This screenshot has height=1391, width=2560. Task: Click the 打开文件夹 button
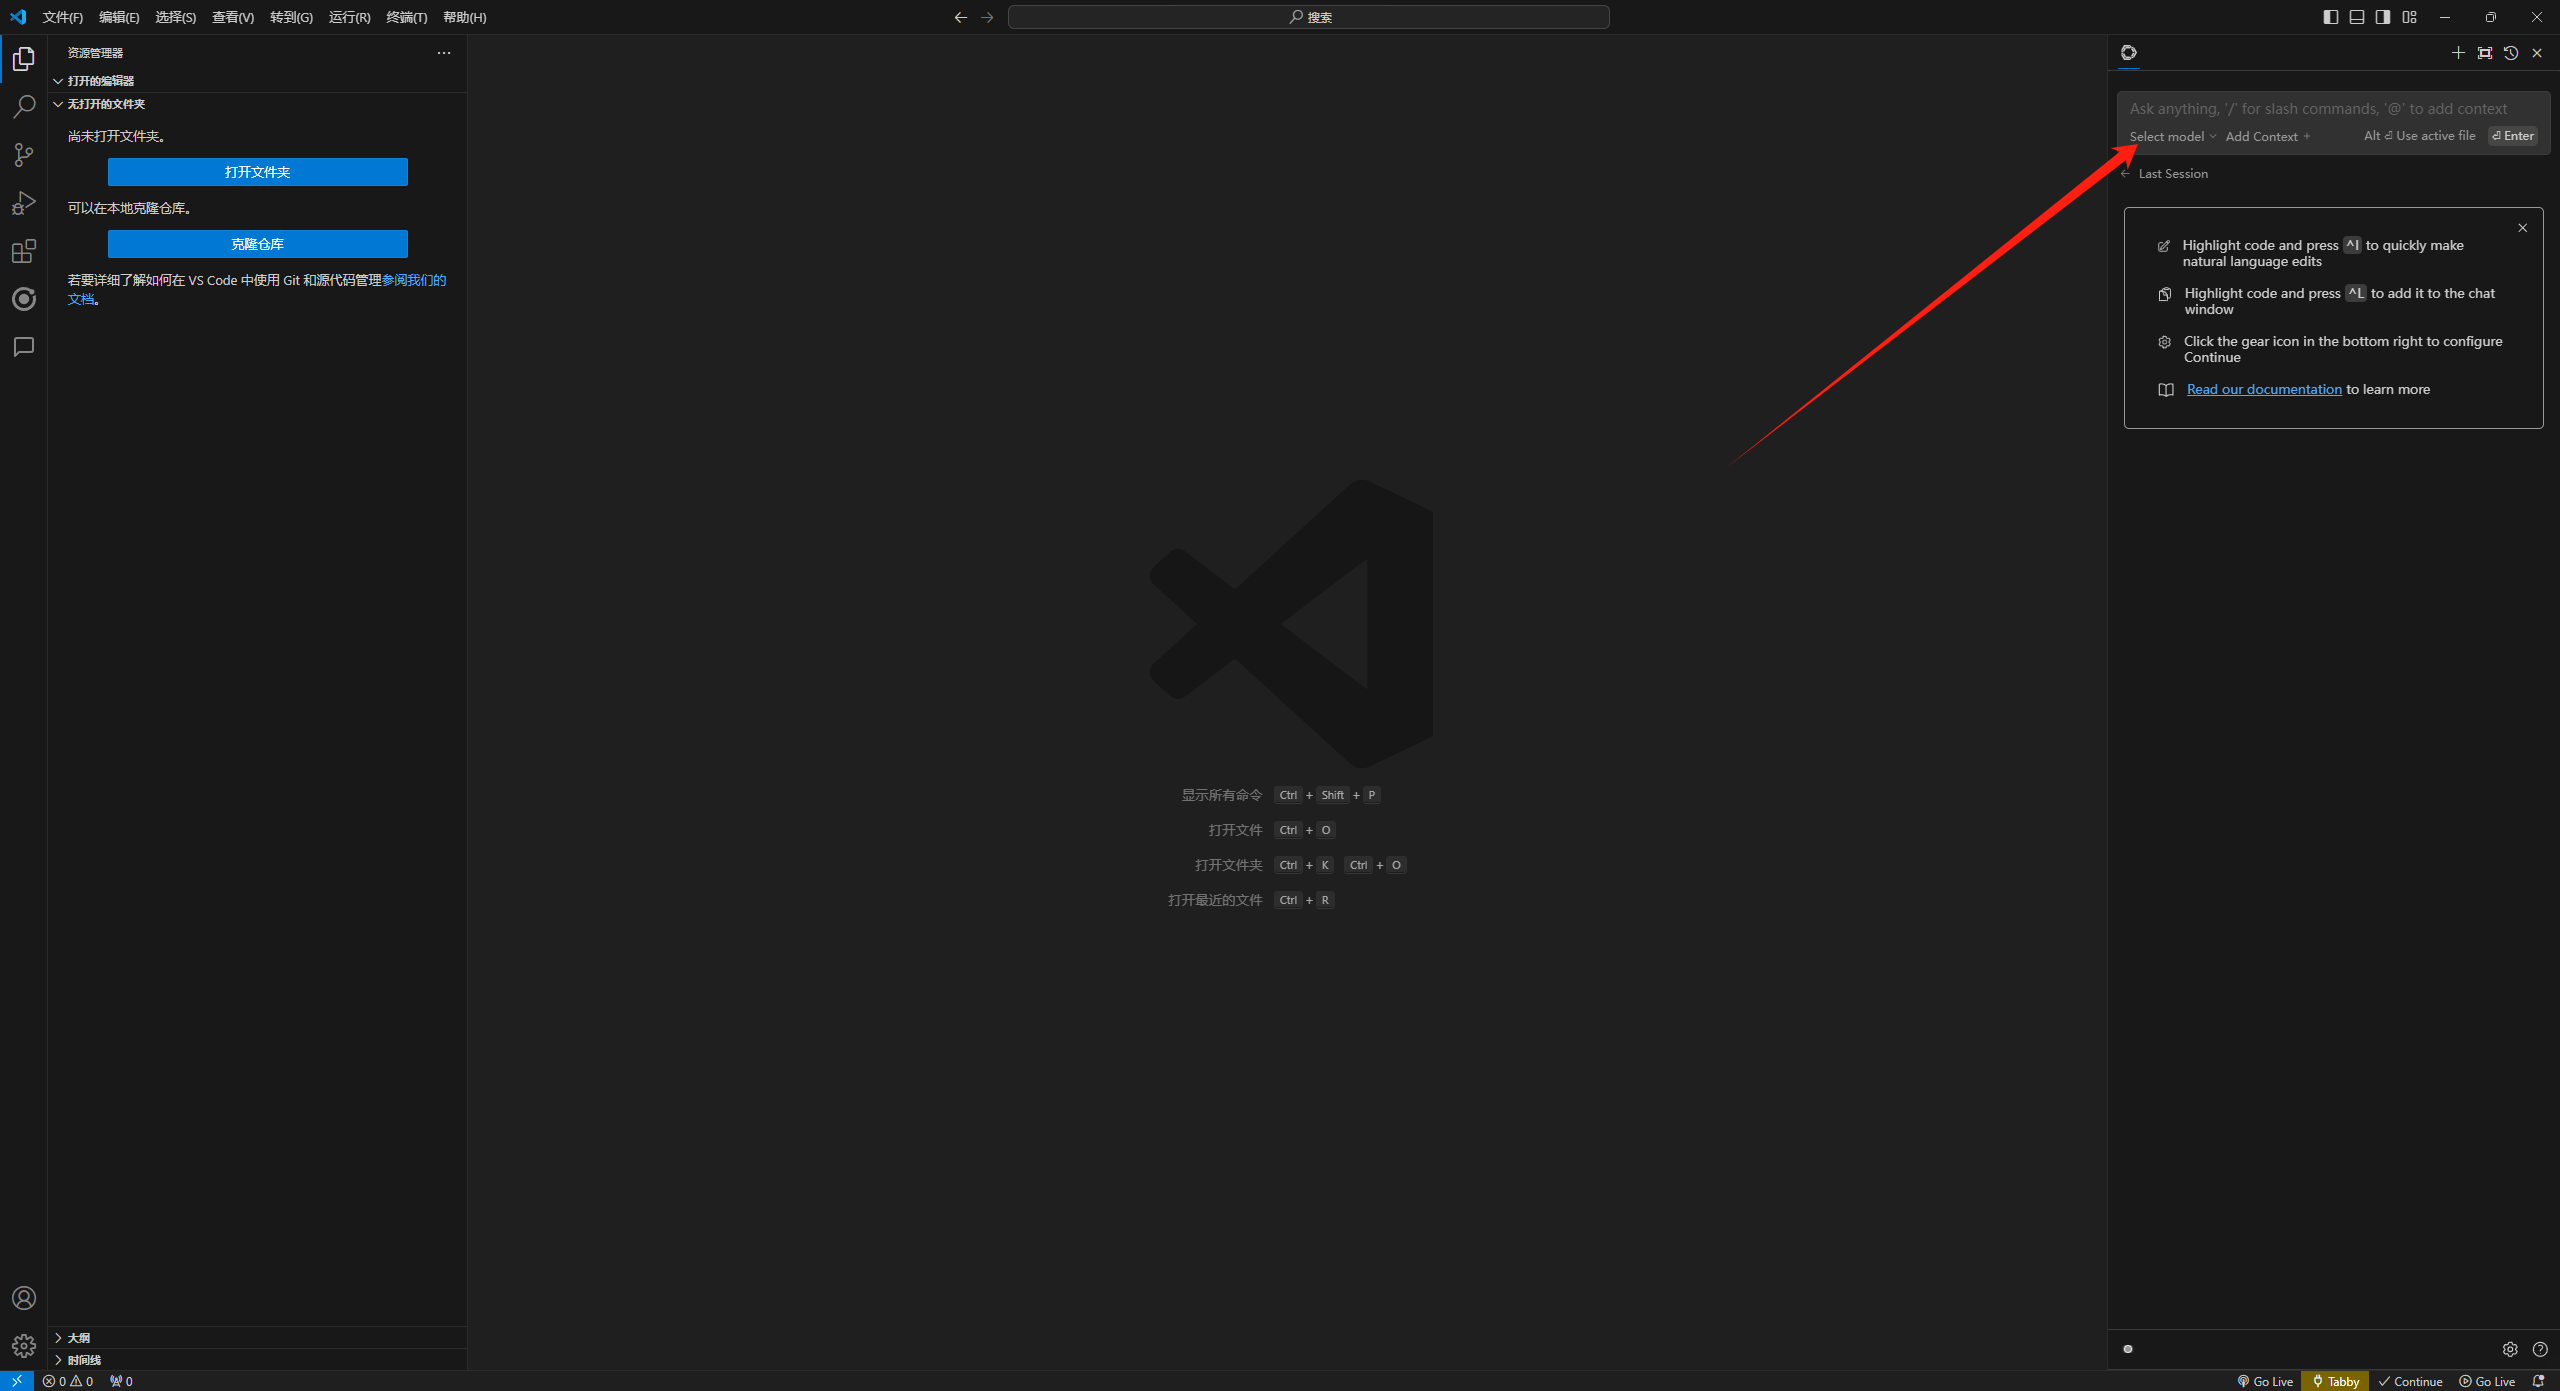click(257, 172)
